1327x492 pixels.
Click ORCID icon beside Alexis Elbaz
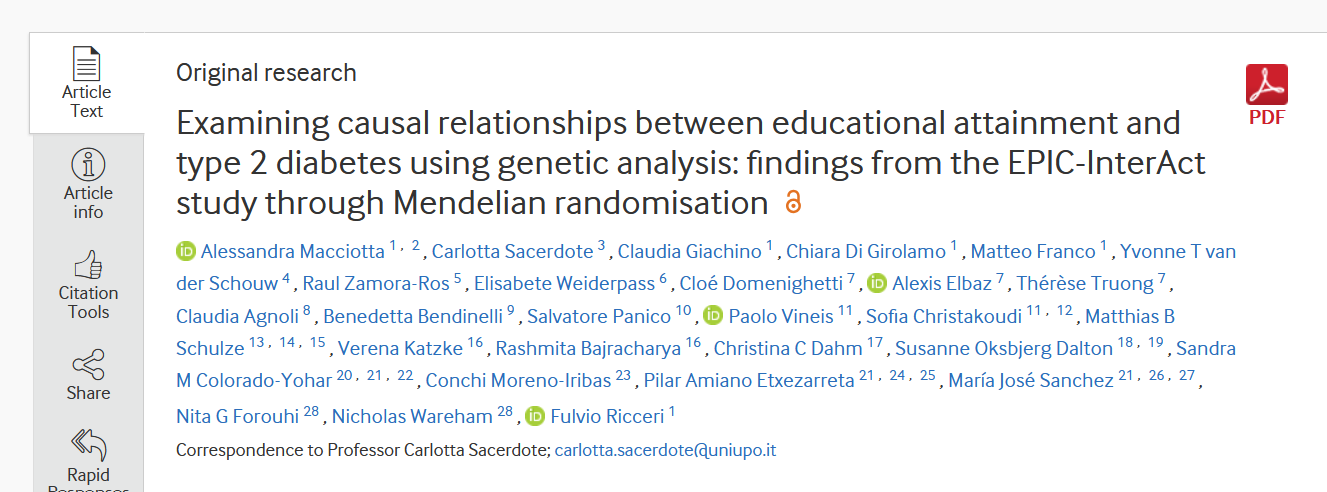pyautogui.click(x=877, y=283)
